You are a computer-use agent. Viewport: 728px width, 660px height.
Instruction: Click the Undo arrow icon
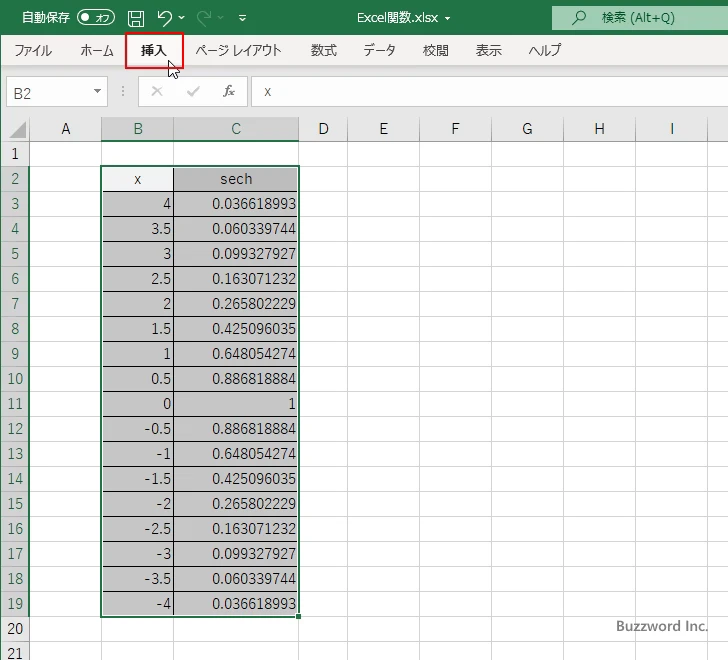tap(164, 18)
